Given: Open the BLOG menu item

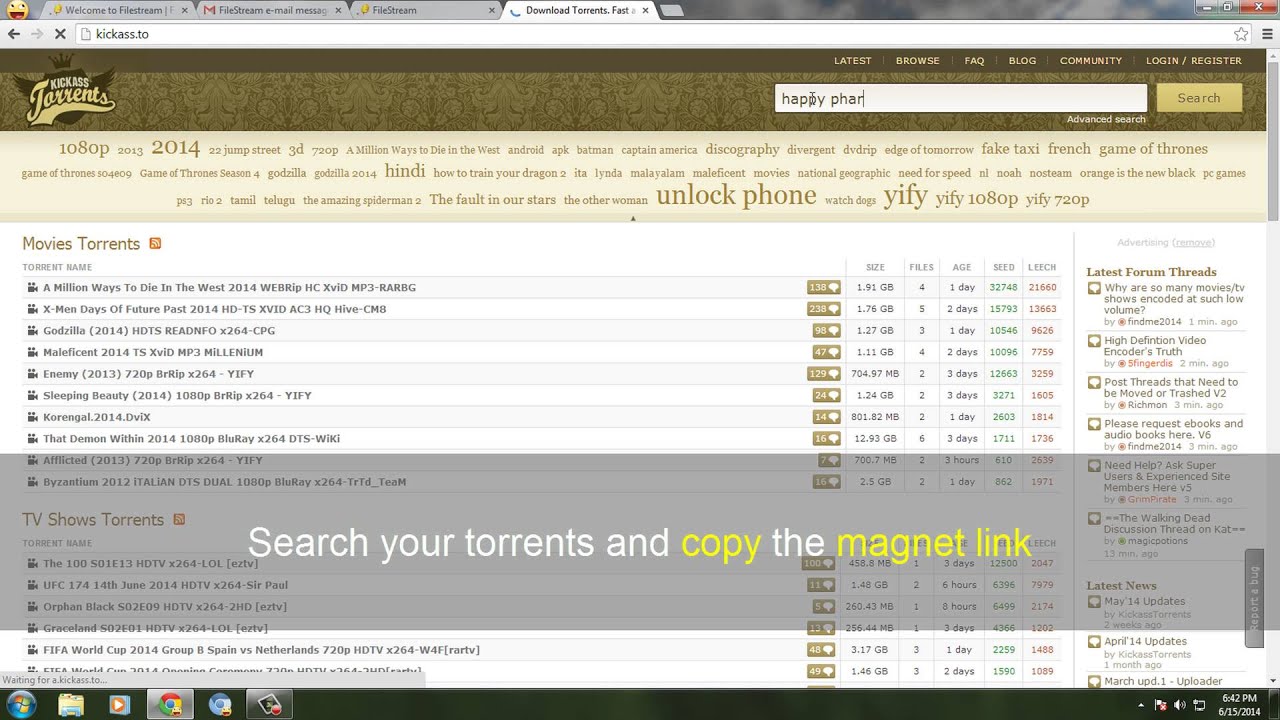Looking at the screenshot, I should 1022,61.
